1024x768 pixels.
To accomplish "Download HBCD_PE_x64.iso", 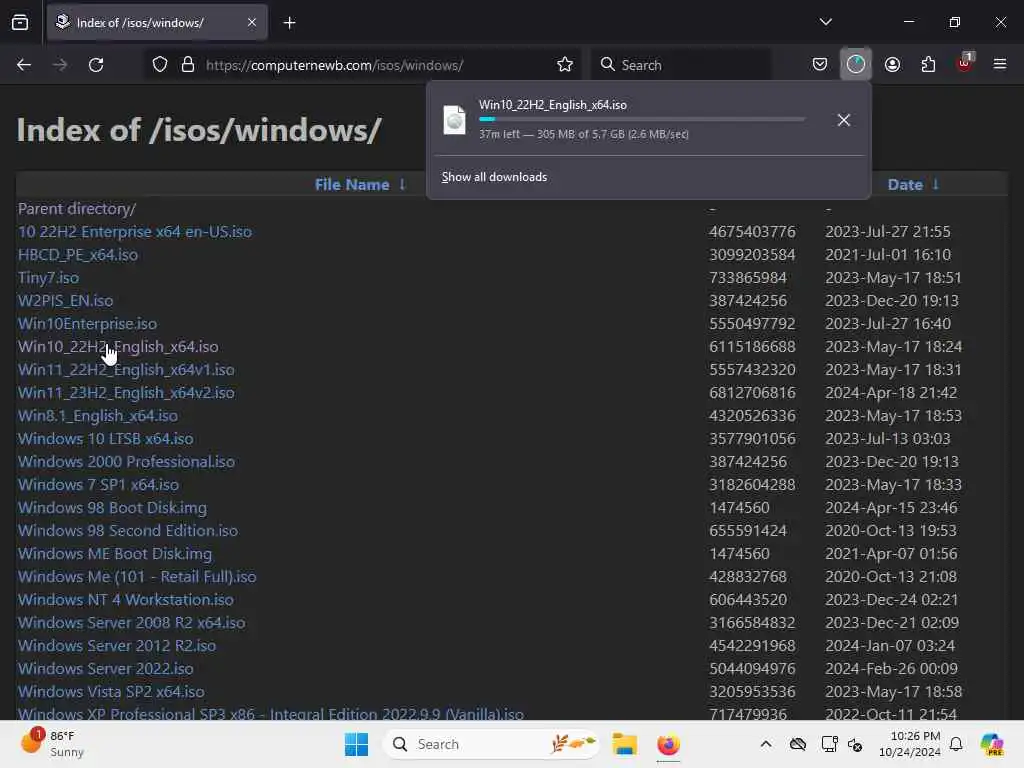I will click(x=78, y=255).
